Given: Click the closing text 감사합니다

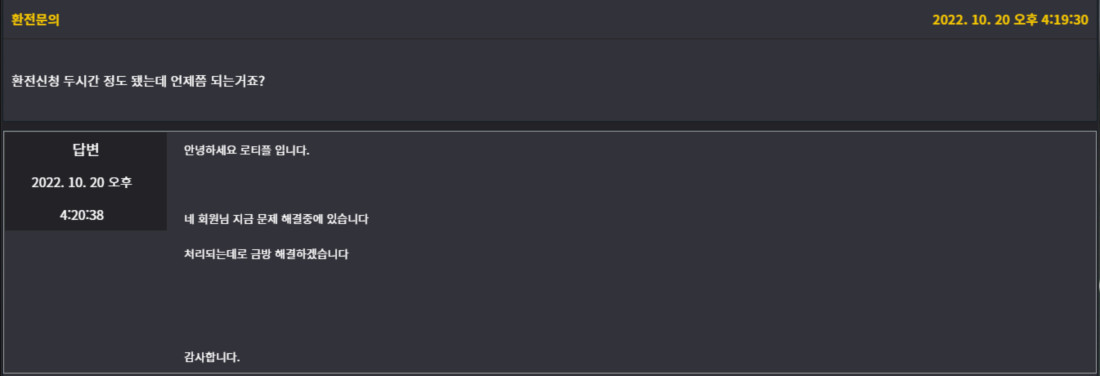Looking at the screenshot, I should coord(212,357).
